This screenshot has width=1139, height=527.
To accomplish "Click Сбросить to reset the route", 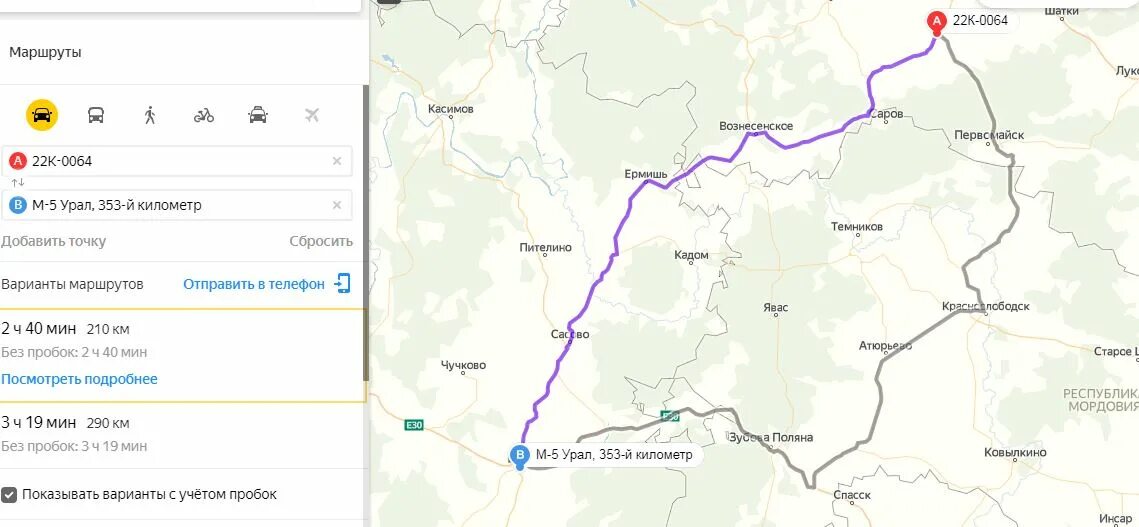I will tap(321, 241).
